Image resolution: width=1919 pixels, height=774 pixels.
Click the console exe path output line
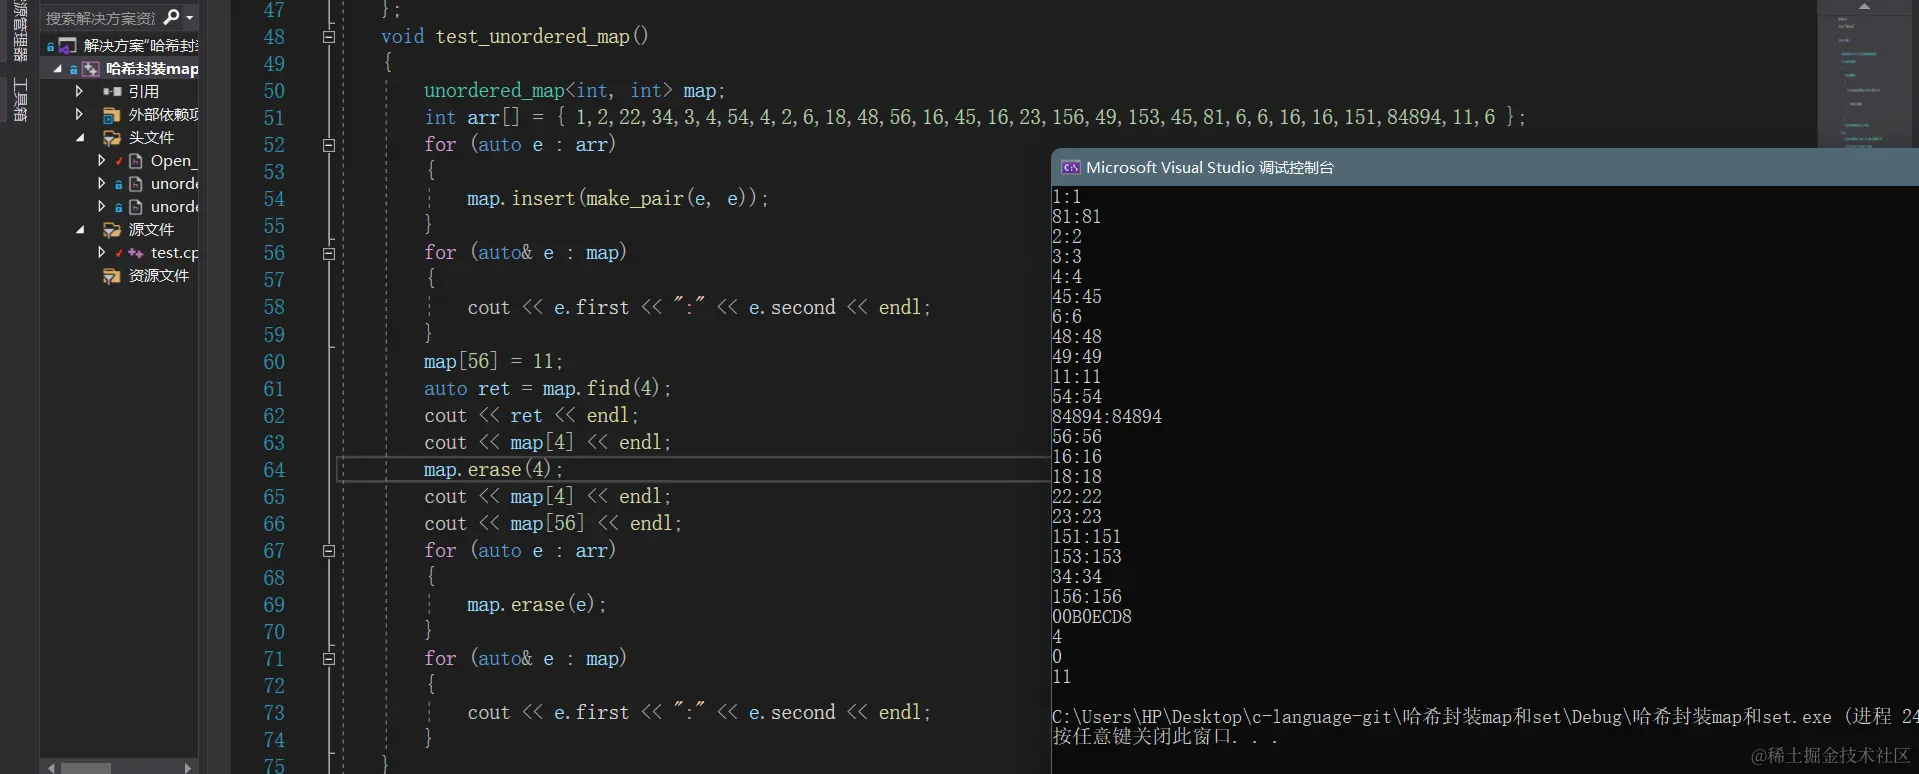point(1485,717)
